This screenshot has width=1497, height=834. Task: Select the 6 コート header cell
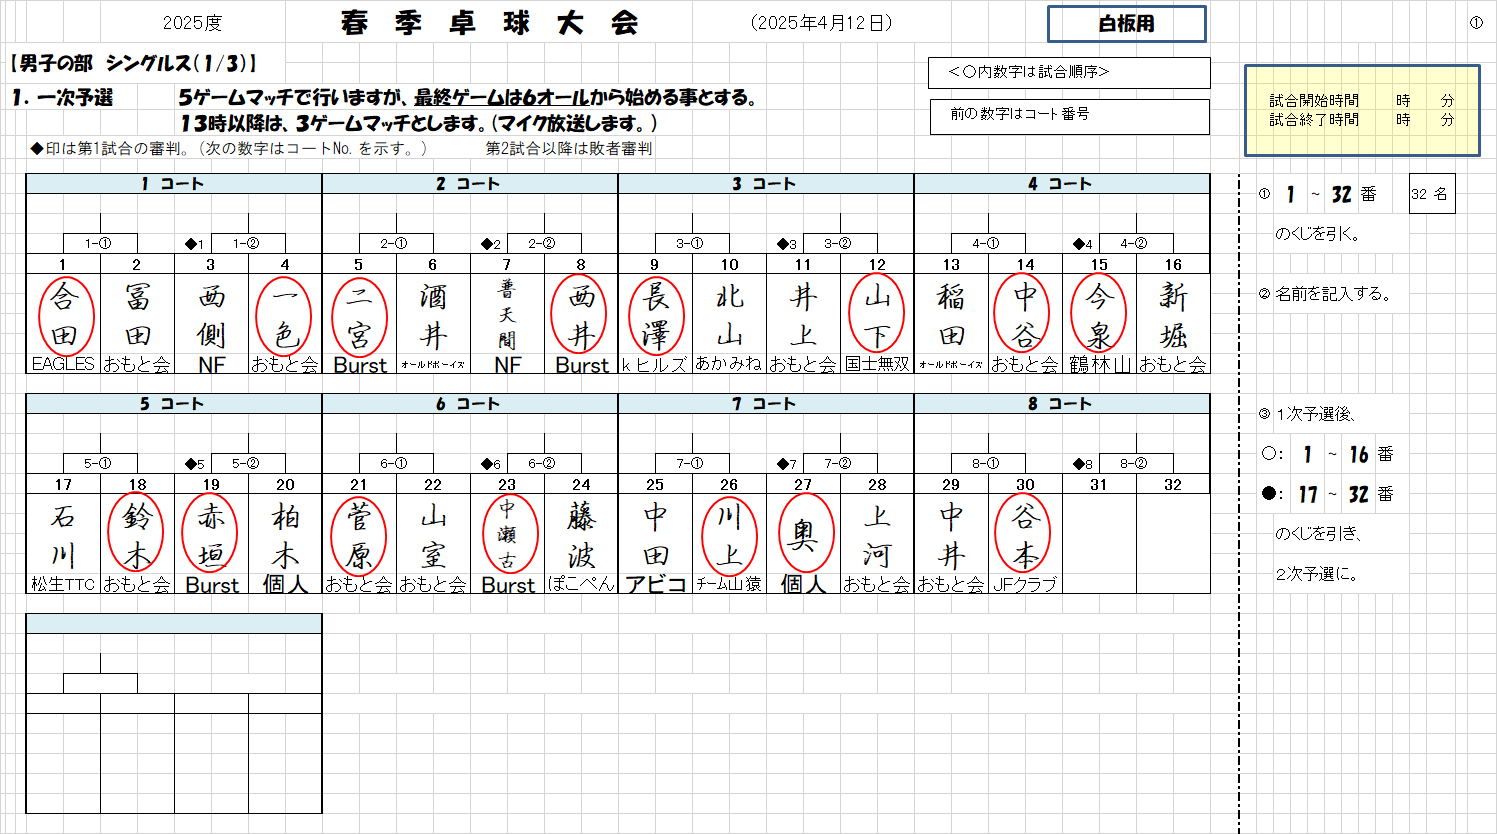pyautogui.click(x=470, y=404)
